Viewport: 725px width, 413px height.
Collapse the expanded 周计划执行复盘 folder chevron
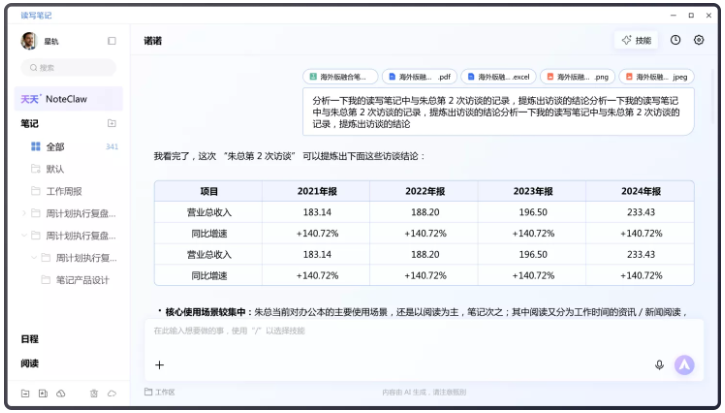[24, 235]
